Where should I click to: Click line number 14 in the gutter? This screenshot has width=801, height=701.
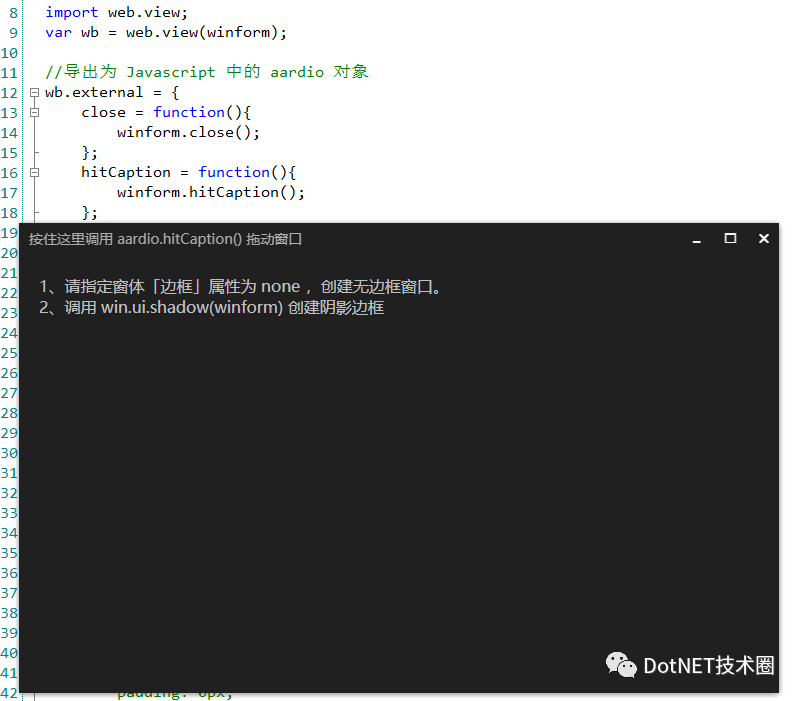click(x=10, y=131)
